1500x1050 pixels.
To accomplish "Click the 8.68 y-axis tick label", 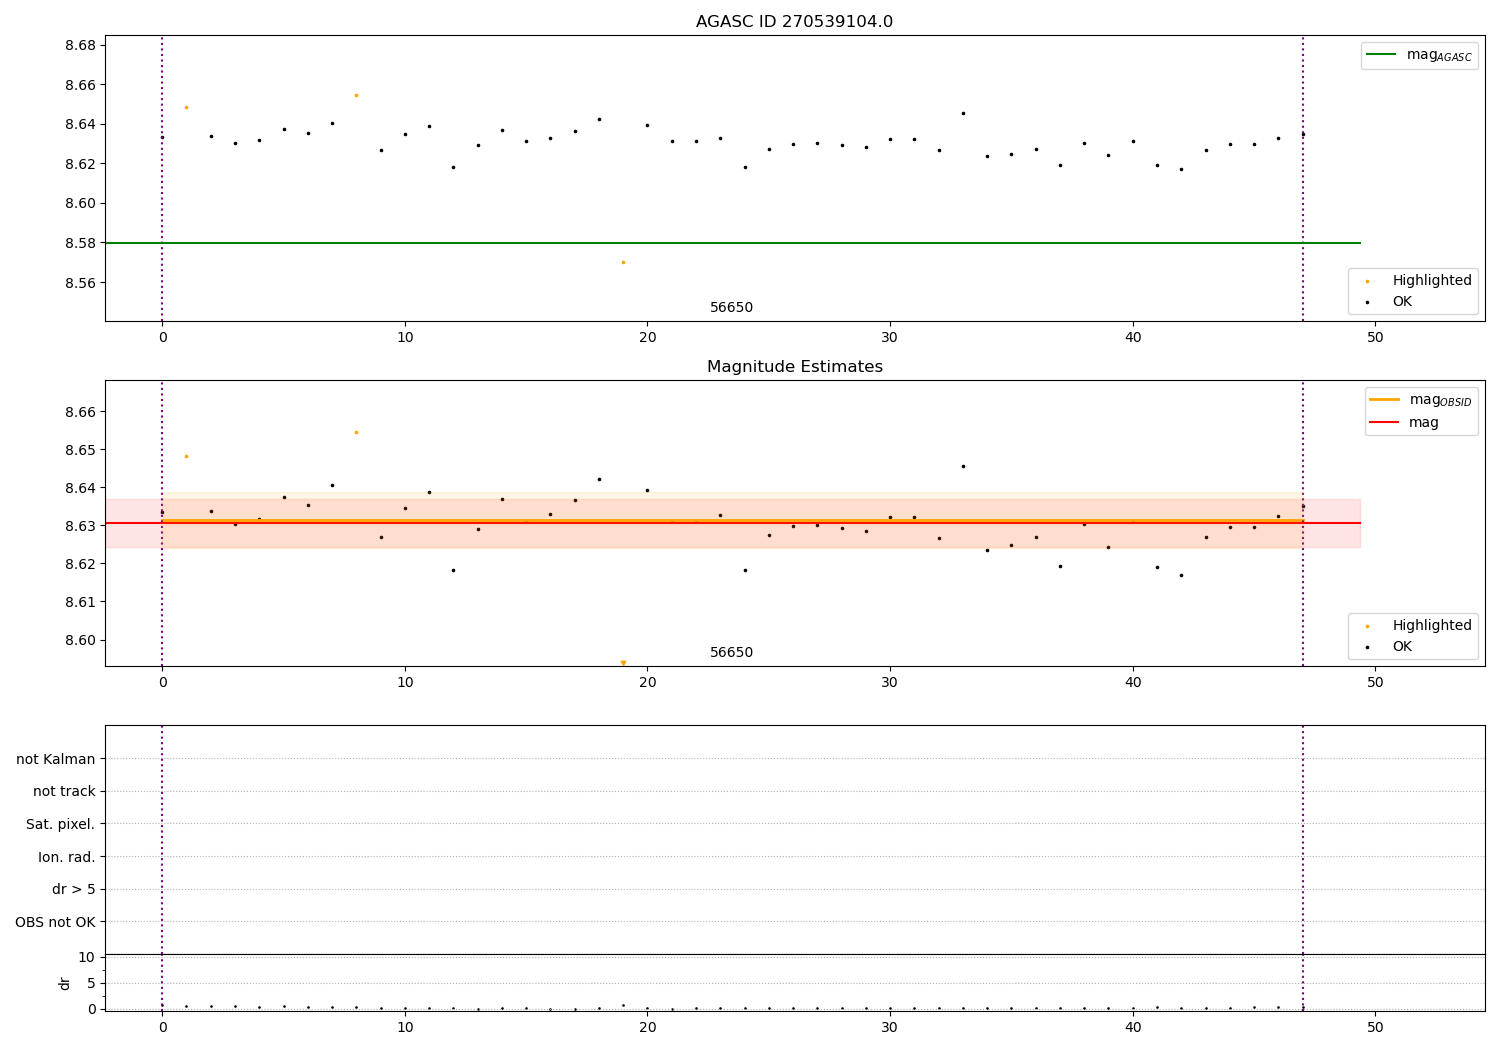I will tap(79, 46).
